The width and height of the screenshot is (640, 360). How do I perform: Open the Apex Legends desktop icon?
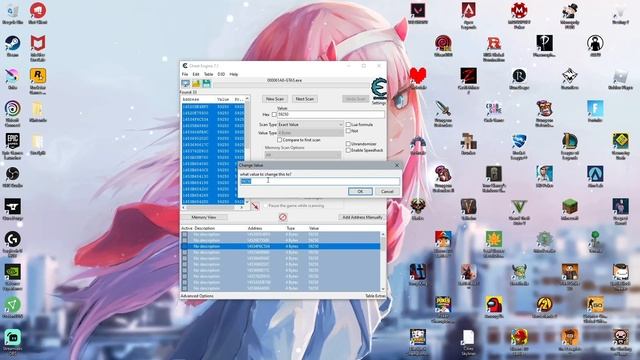(x=468, y=11)
